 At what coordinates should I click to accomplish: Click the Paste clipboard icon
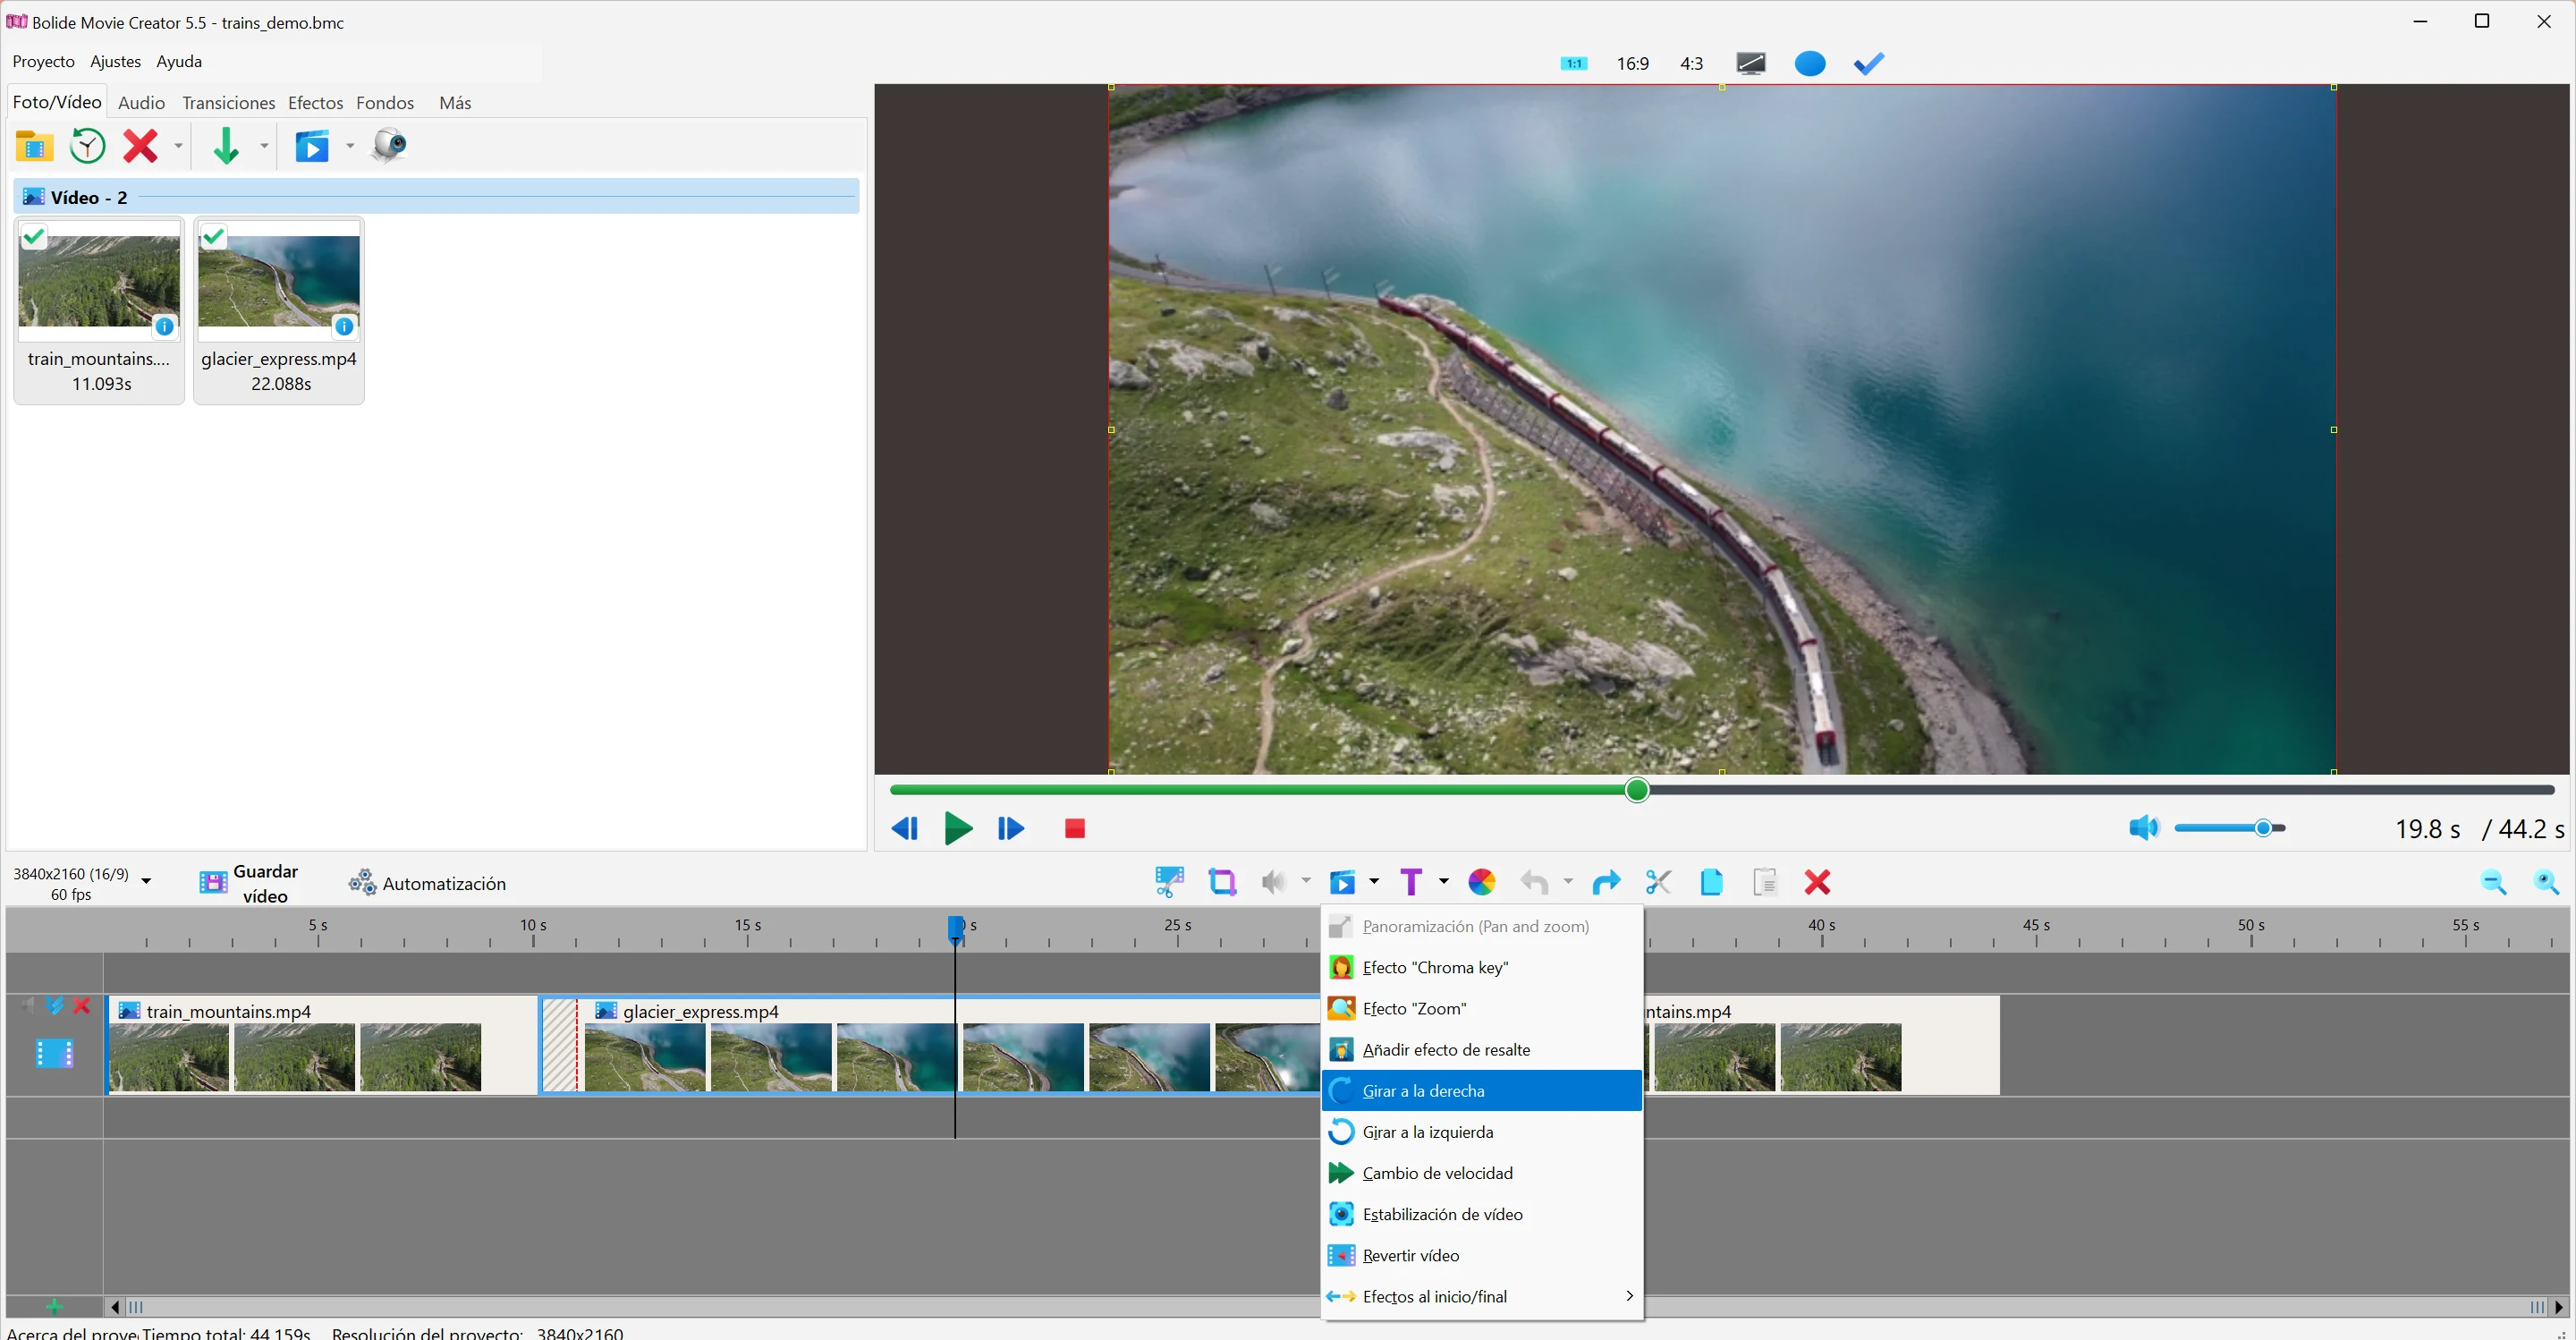(x=1765, y=882)
